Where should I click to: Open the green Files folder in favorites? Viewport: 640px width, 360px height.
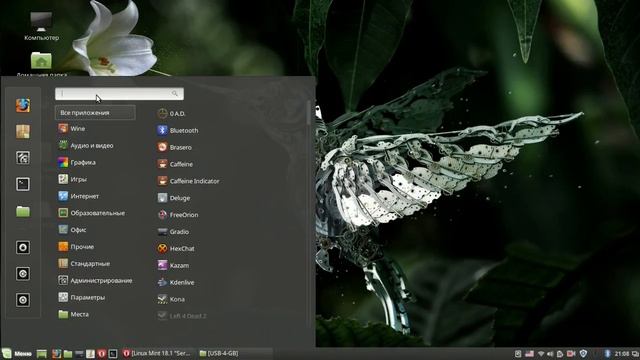23,211
